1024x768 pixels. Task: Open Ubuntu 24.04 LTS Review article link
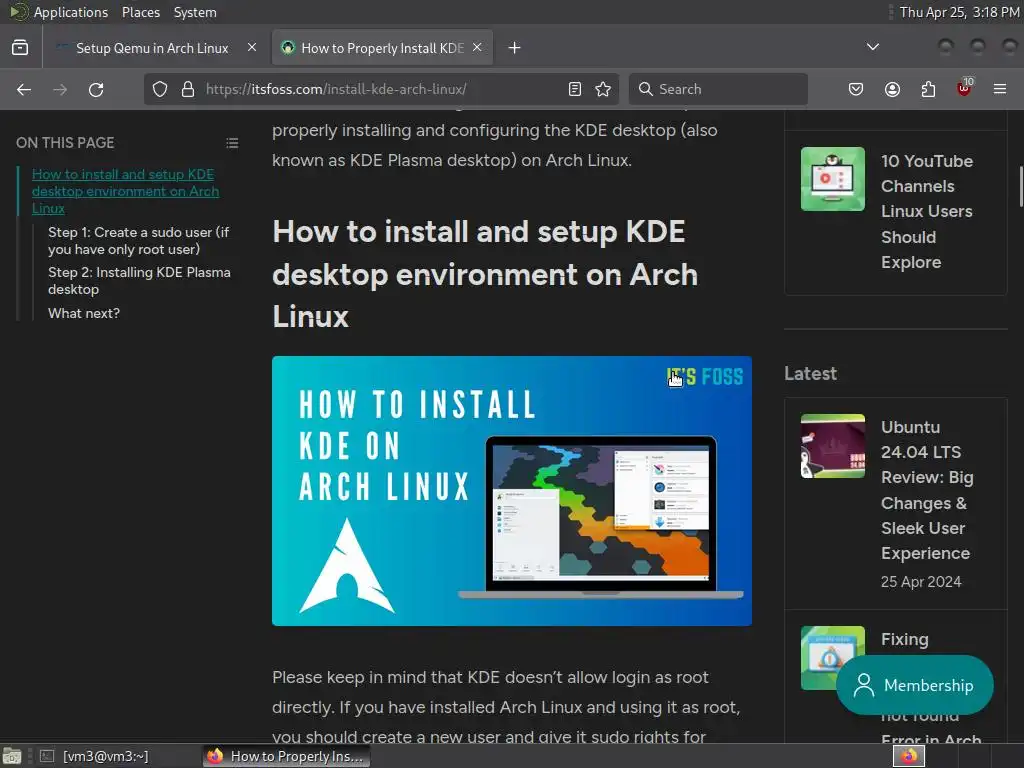pos(927,490)
